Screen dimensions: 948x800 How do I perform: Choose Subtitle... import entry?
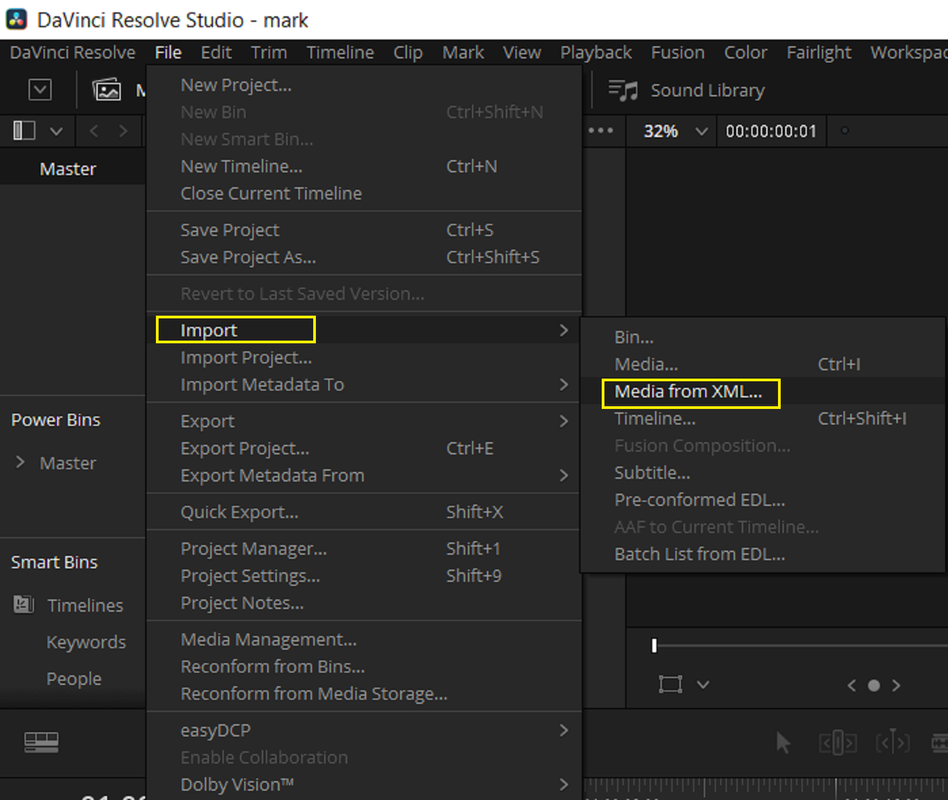coord(762,473)
